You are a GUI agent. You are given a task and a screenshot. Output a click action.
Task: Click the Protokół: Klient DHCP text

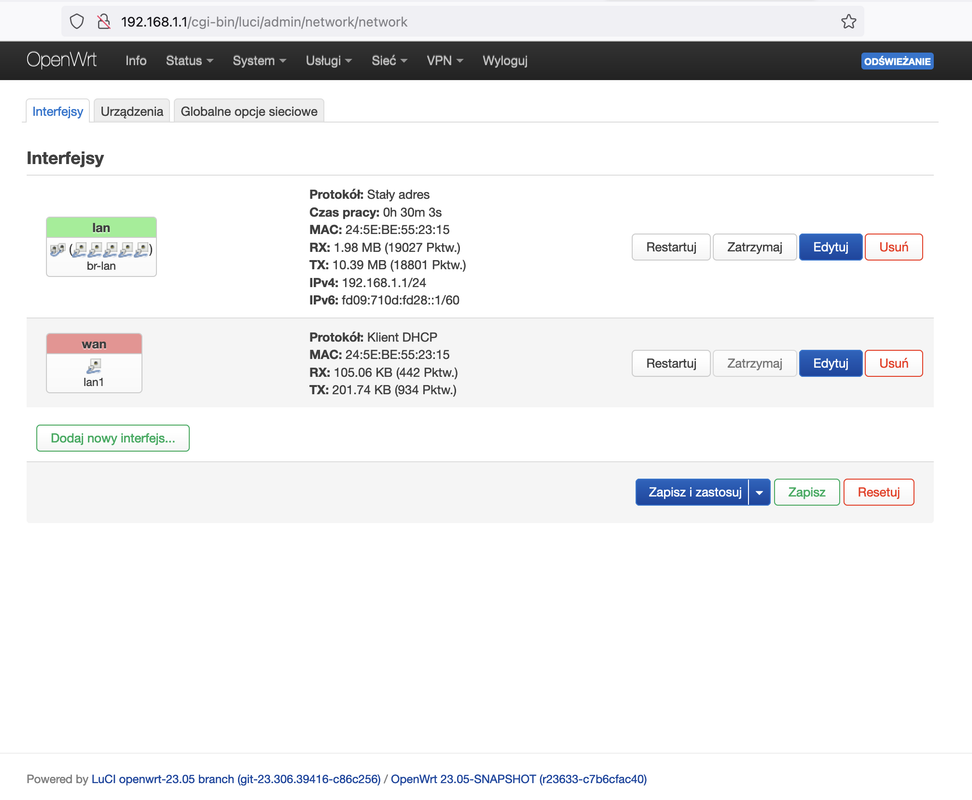373,337
